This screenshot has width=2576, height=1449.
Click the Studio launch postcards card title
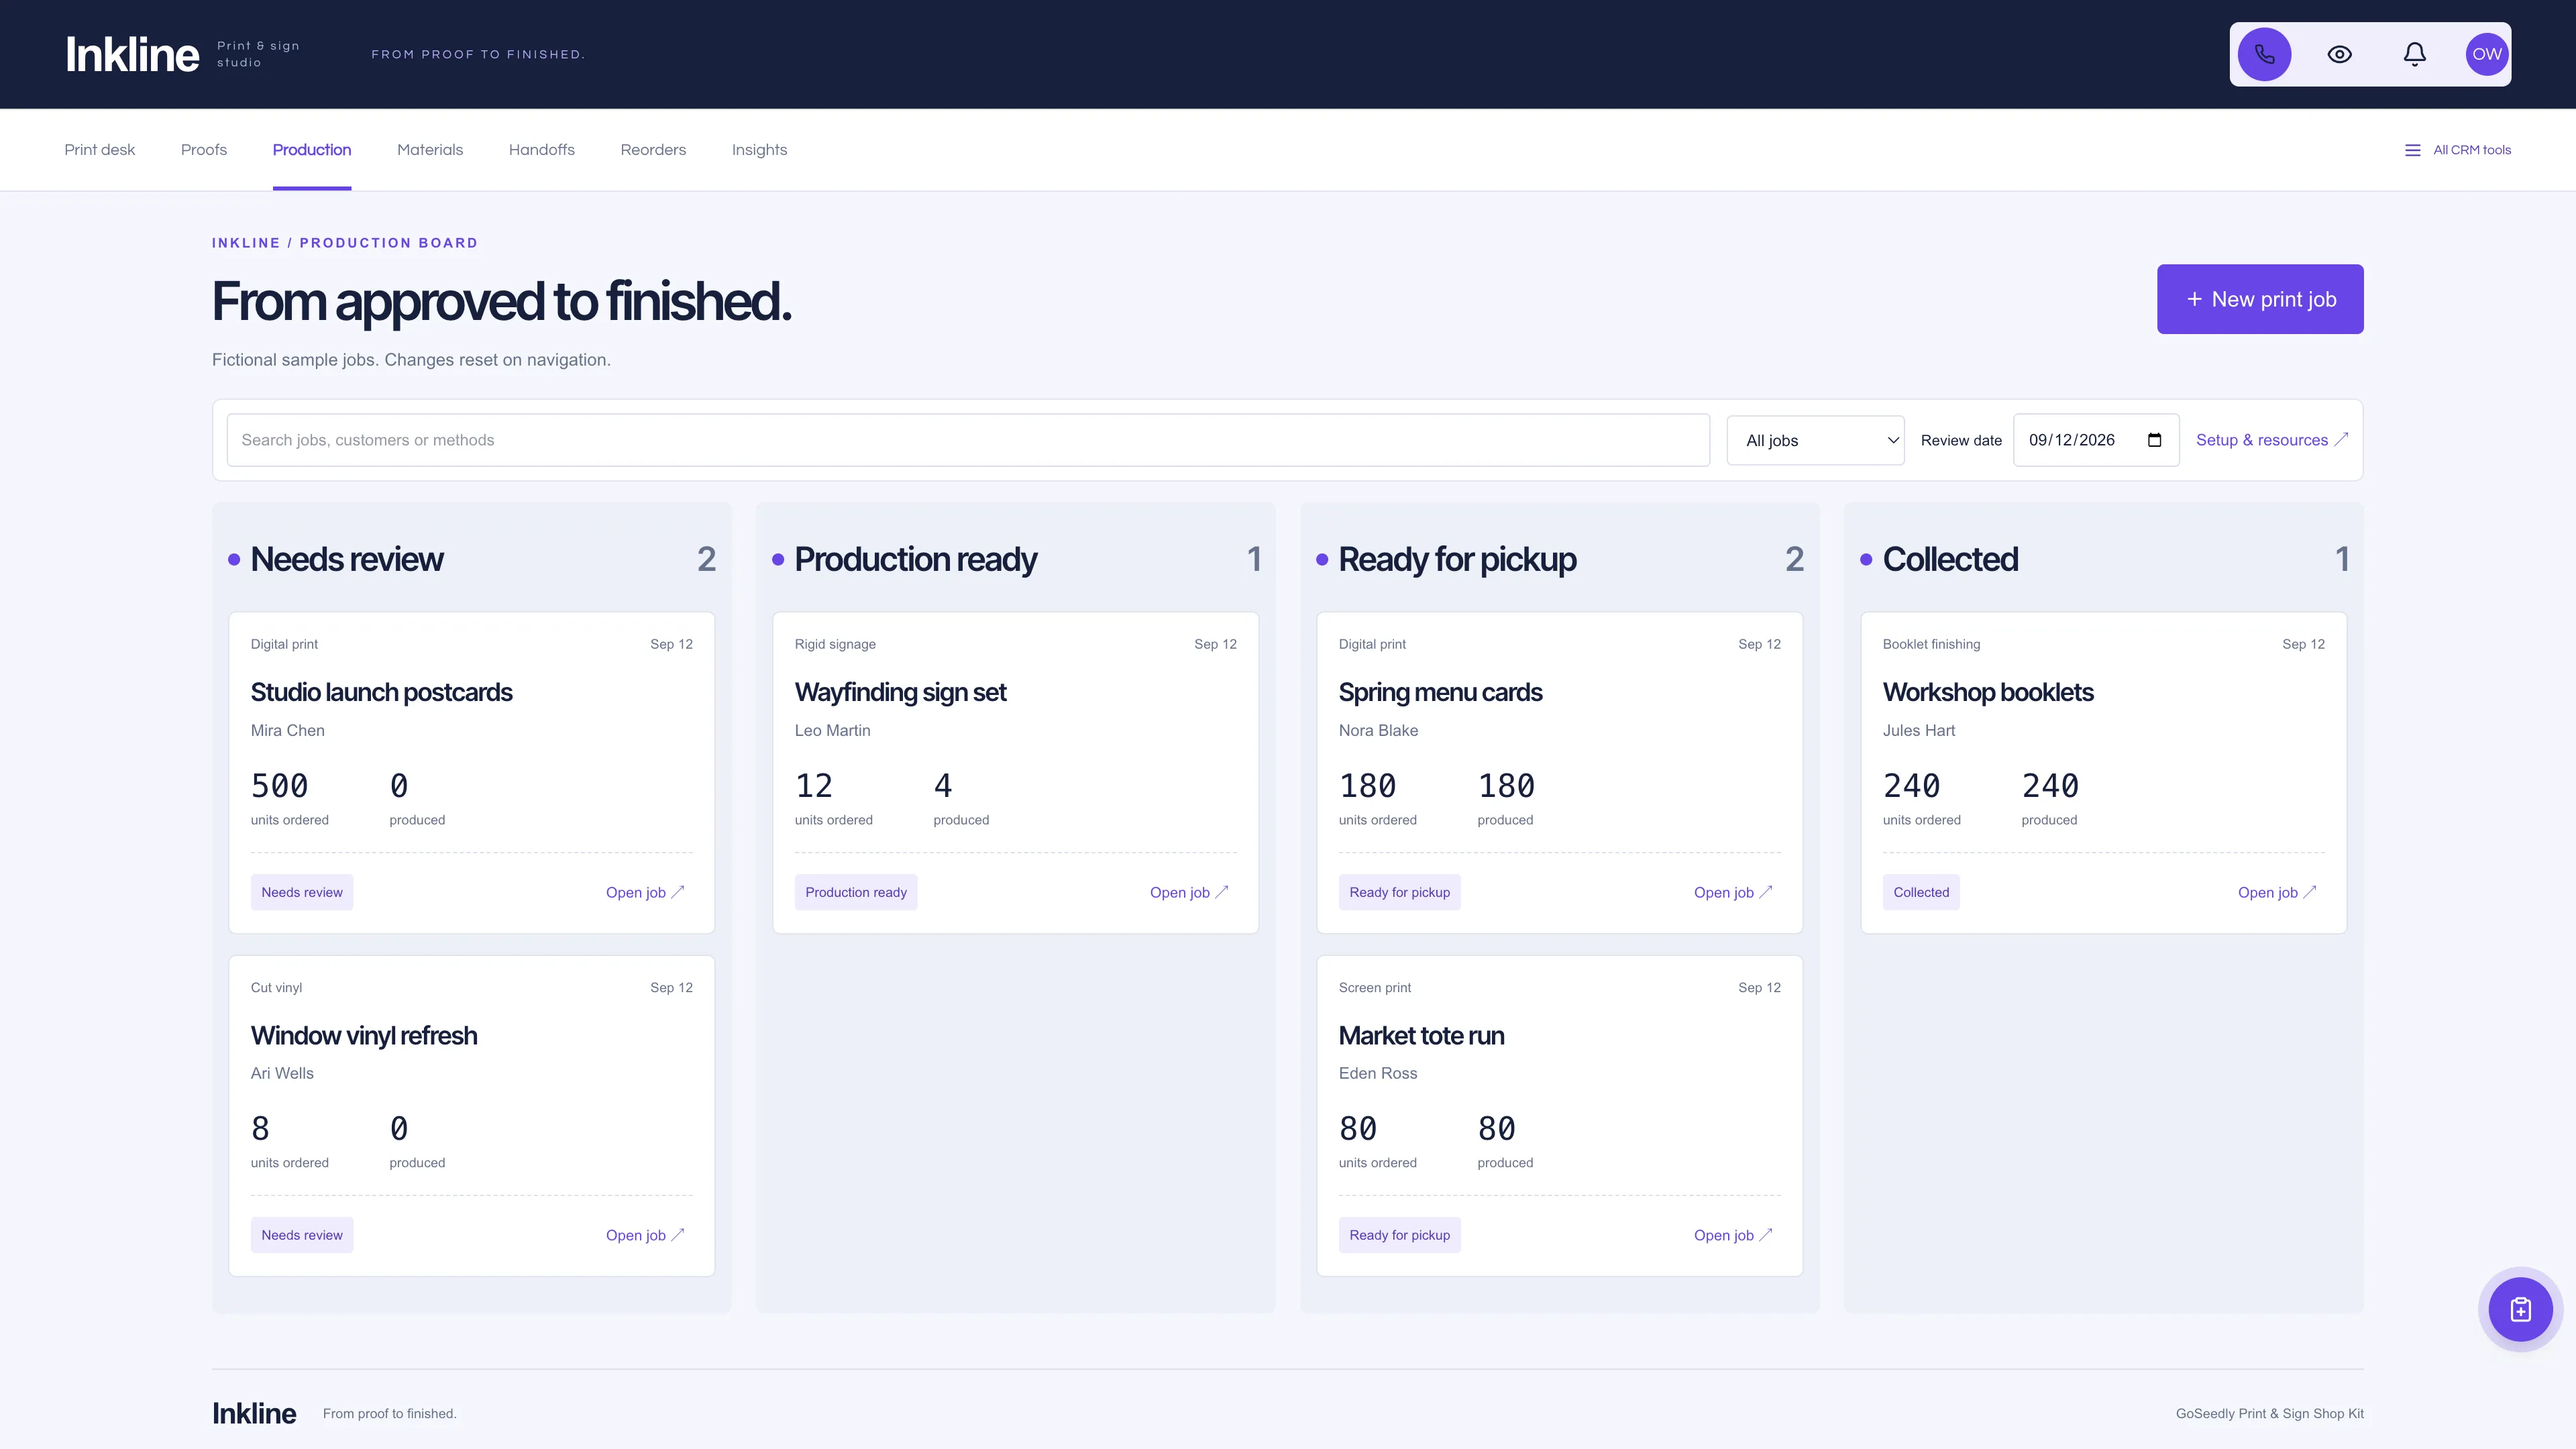click(381, 692)
